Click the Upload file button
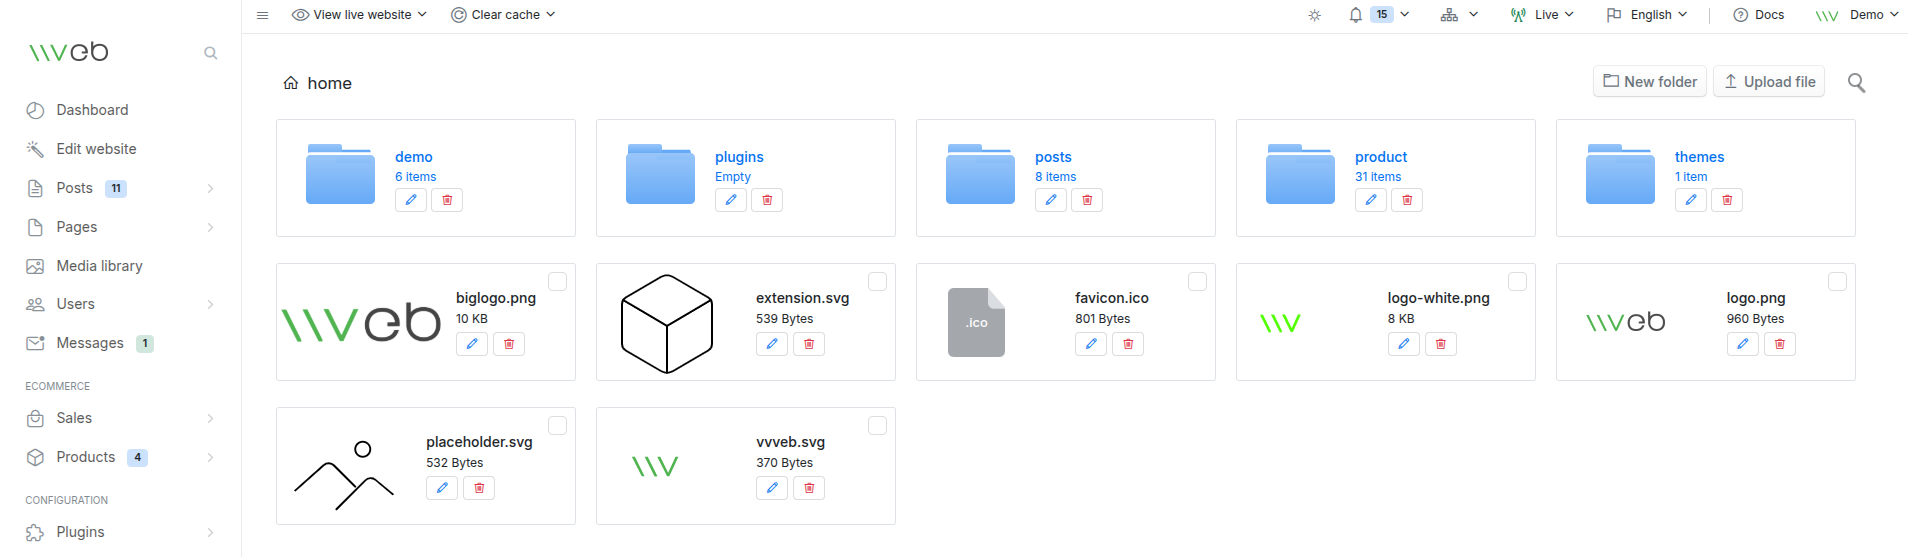Viewport: 1908px width, 557px height. pos(1769,82)
